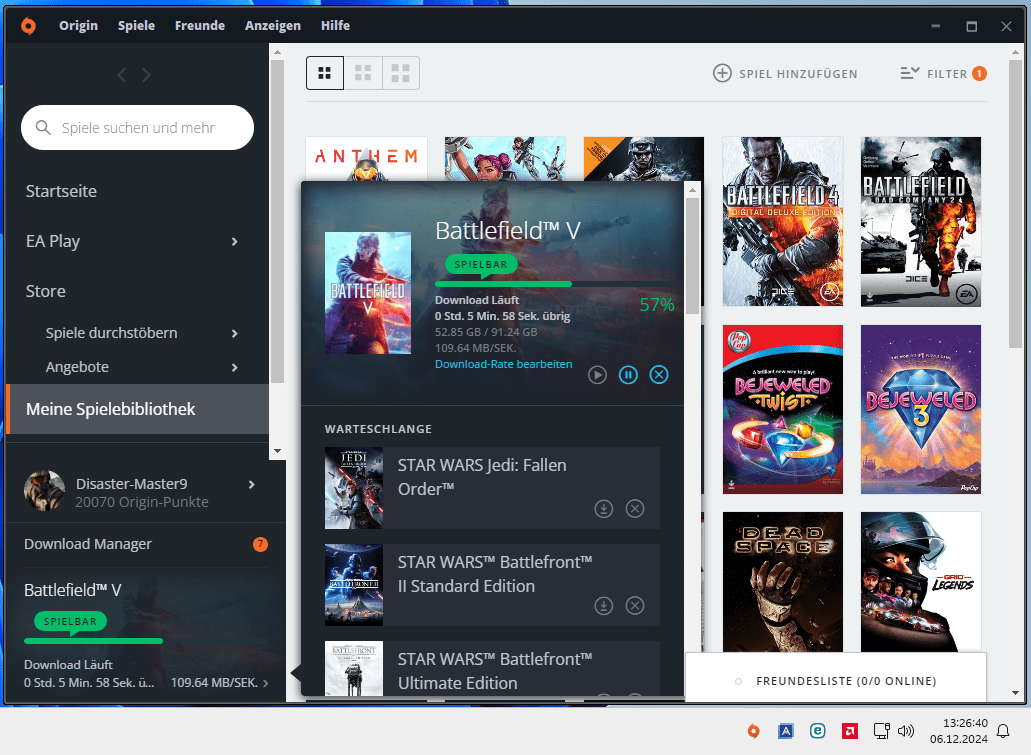Screen dimensions: 1031x755
Task: Open the volume control in system tray
Action: [906, 731]
